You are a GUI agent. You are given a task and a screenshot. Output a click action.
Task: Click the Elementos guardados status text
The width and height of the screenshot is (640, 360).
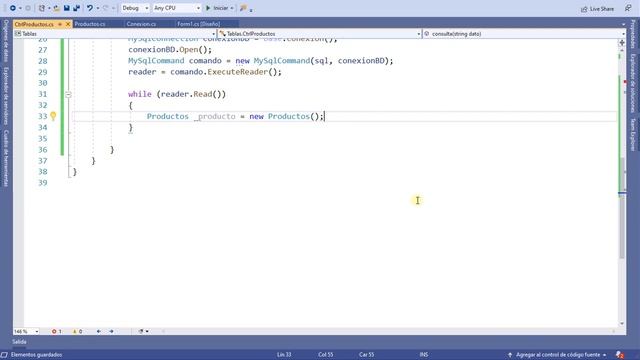click(x=36, y=355)
